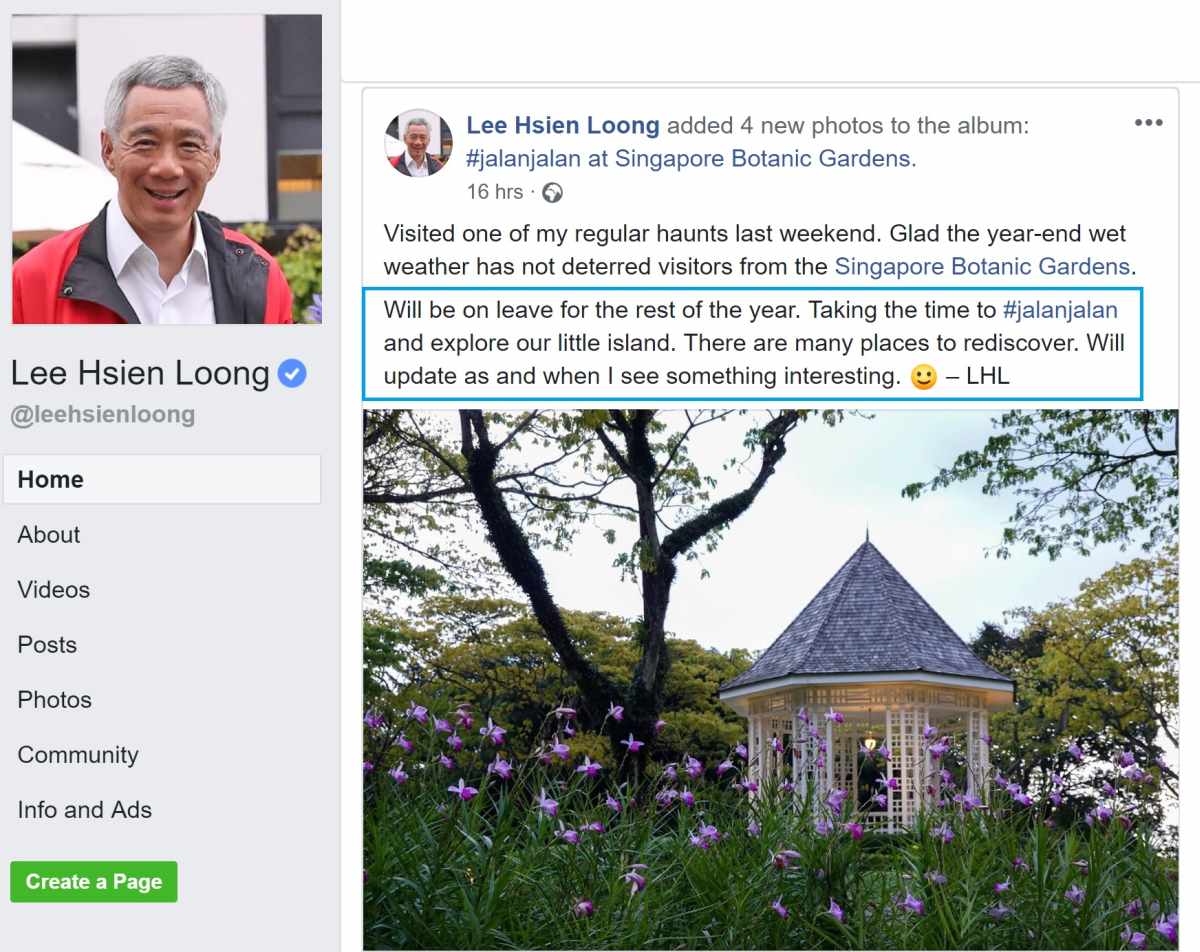
Task: Open the #jalanjalan album title link
Action: [691, 158]
